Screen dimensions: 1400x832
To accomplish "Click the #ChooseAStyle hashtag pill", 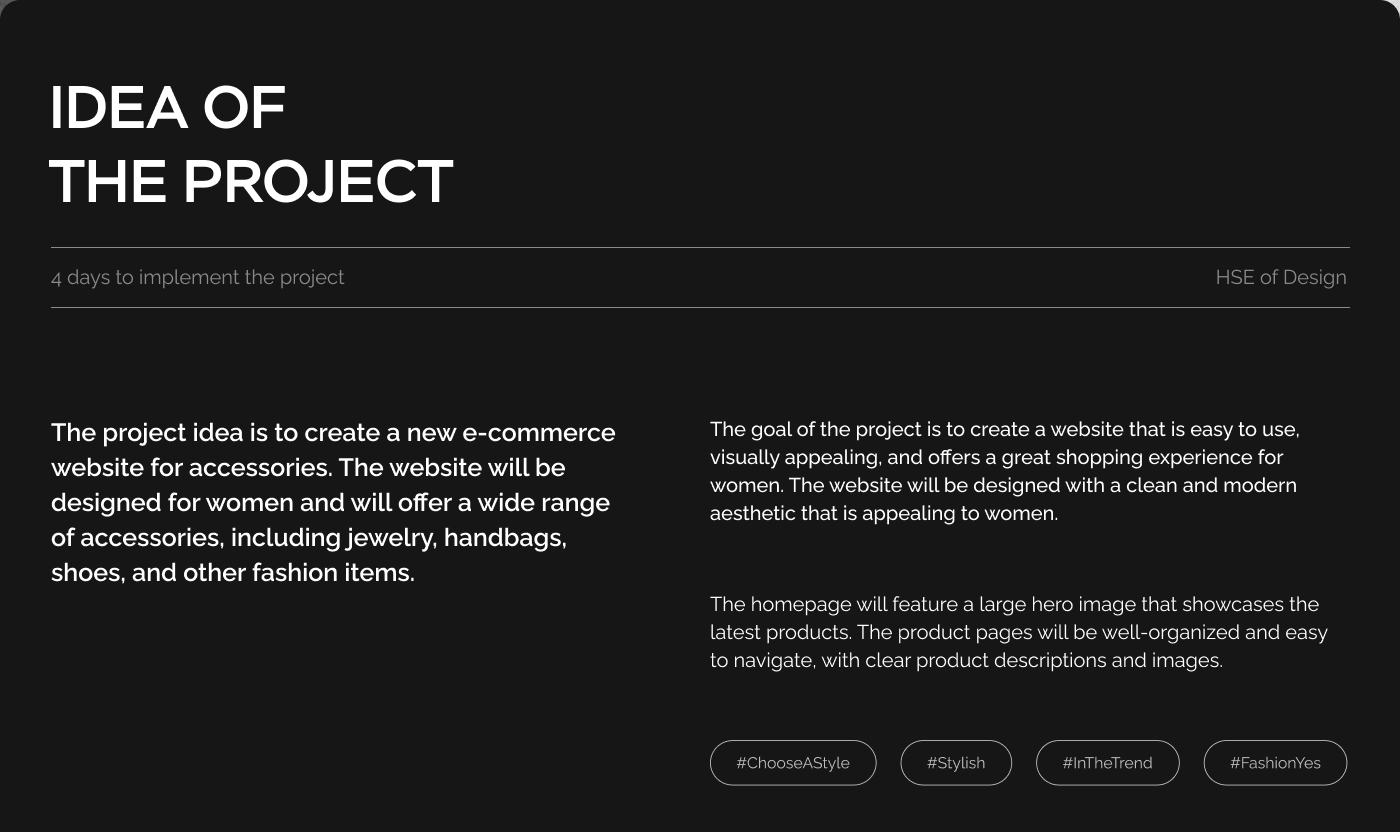I will [x=793, y=763].
